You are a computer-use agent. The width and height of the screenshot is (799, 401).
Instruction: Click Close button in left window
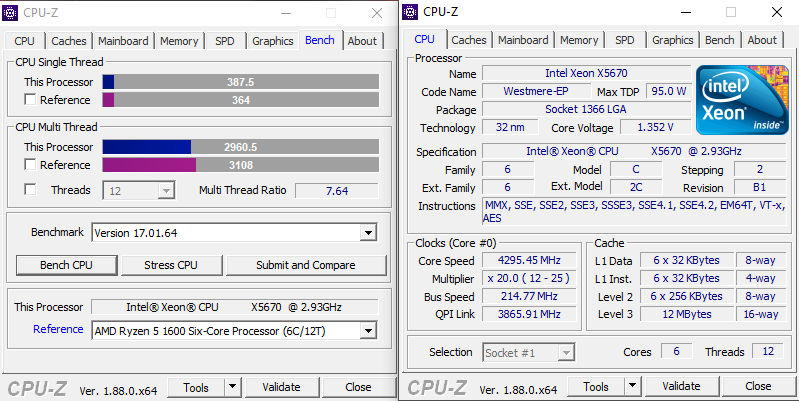pos(358,387)
